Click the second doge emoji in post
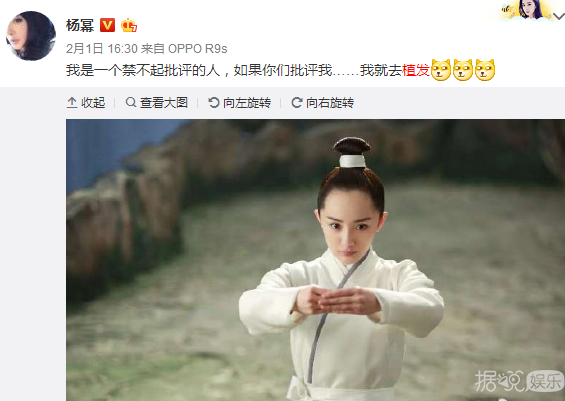This screenshot has height=401, width=565. 463,70
